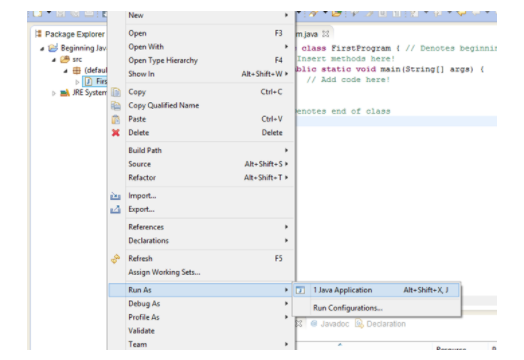This screenshot has width=524, height=360.
Task: Click the Declaration view icon
Action: (359, 324)
